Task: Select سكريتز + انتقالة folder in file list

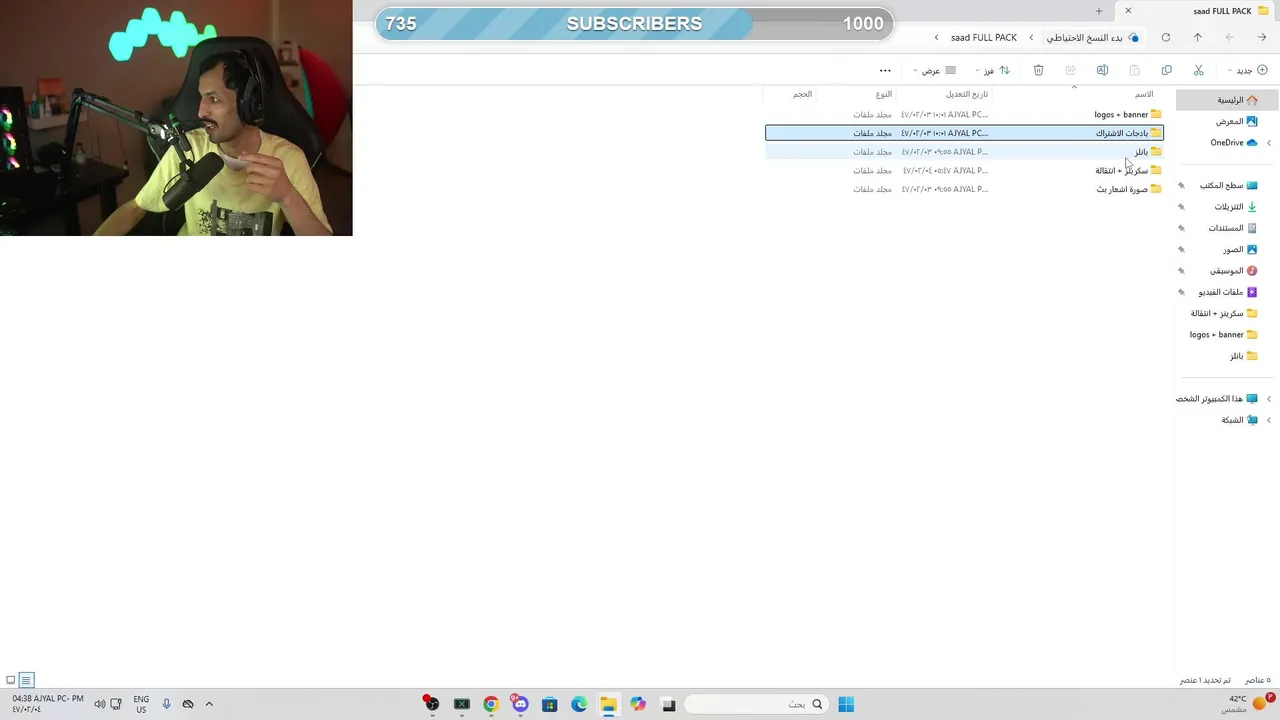Action: point(964,170)
